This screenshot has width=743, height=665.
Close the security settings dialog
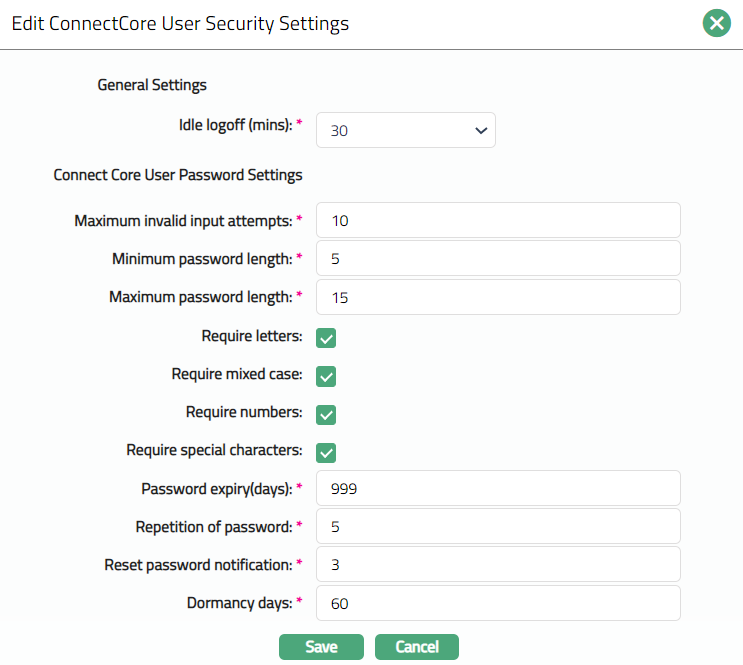click(716, 23)
